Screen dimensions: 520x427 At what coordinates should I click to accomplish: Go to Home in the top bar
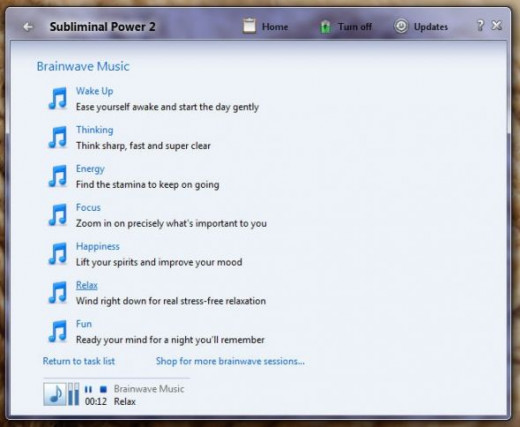[265, 26]
